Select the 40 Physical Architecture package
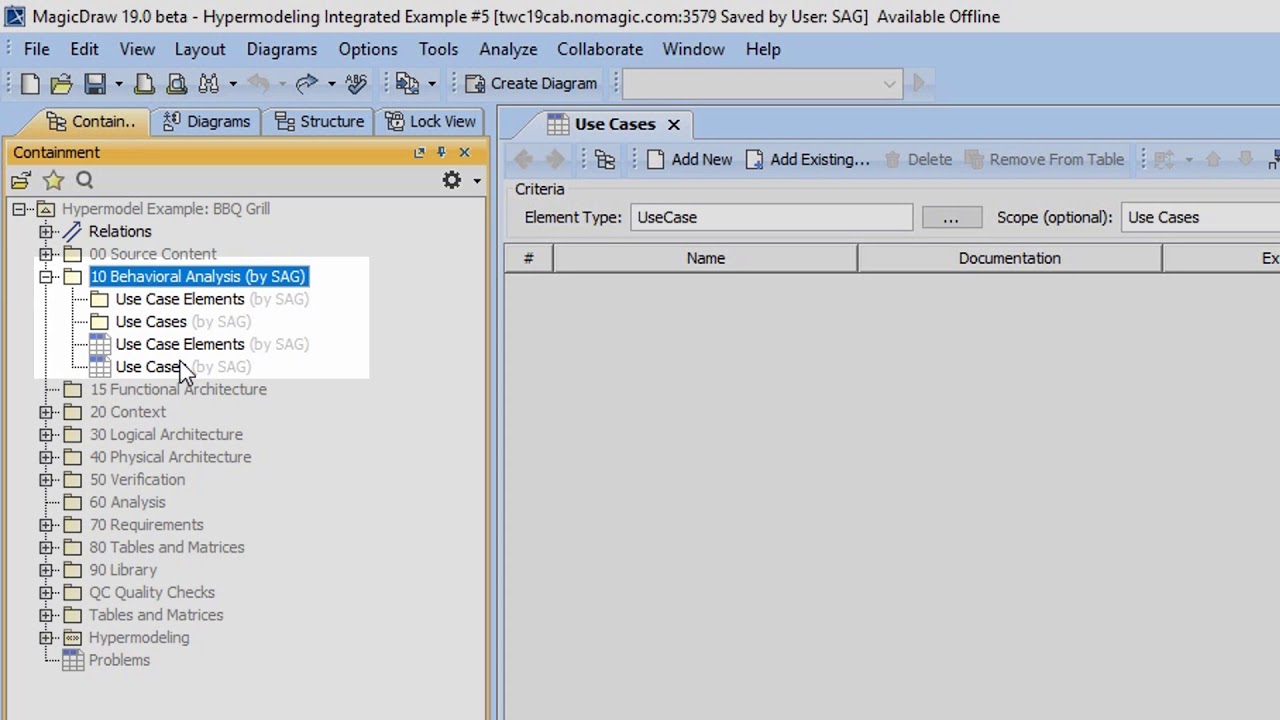 (170, 457)
